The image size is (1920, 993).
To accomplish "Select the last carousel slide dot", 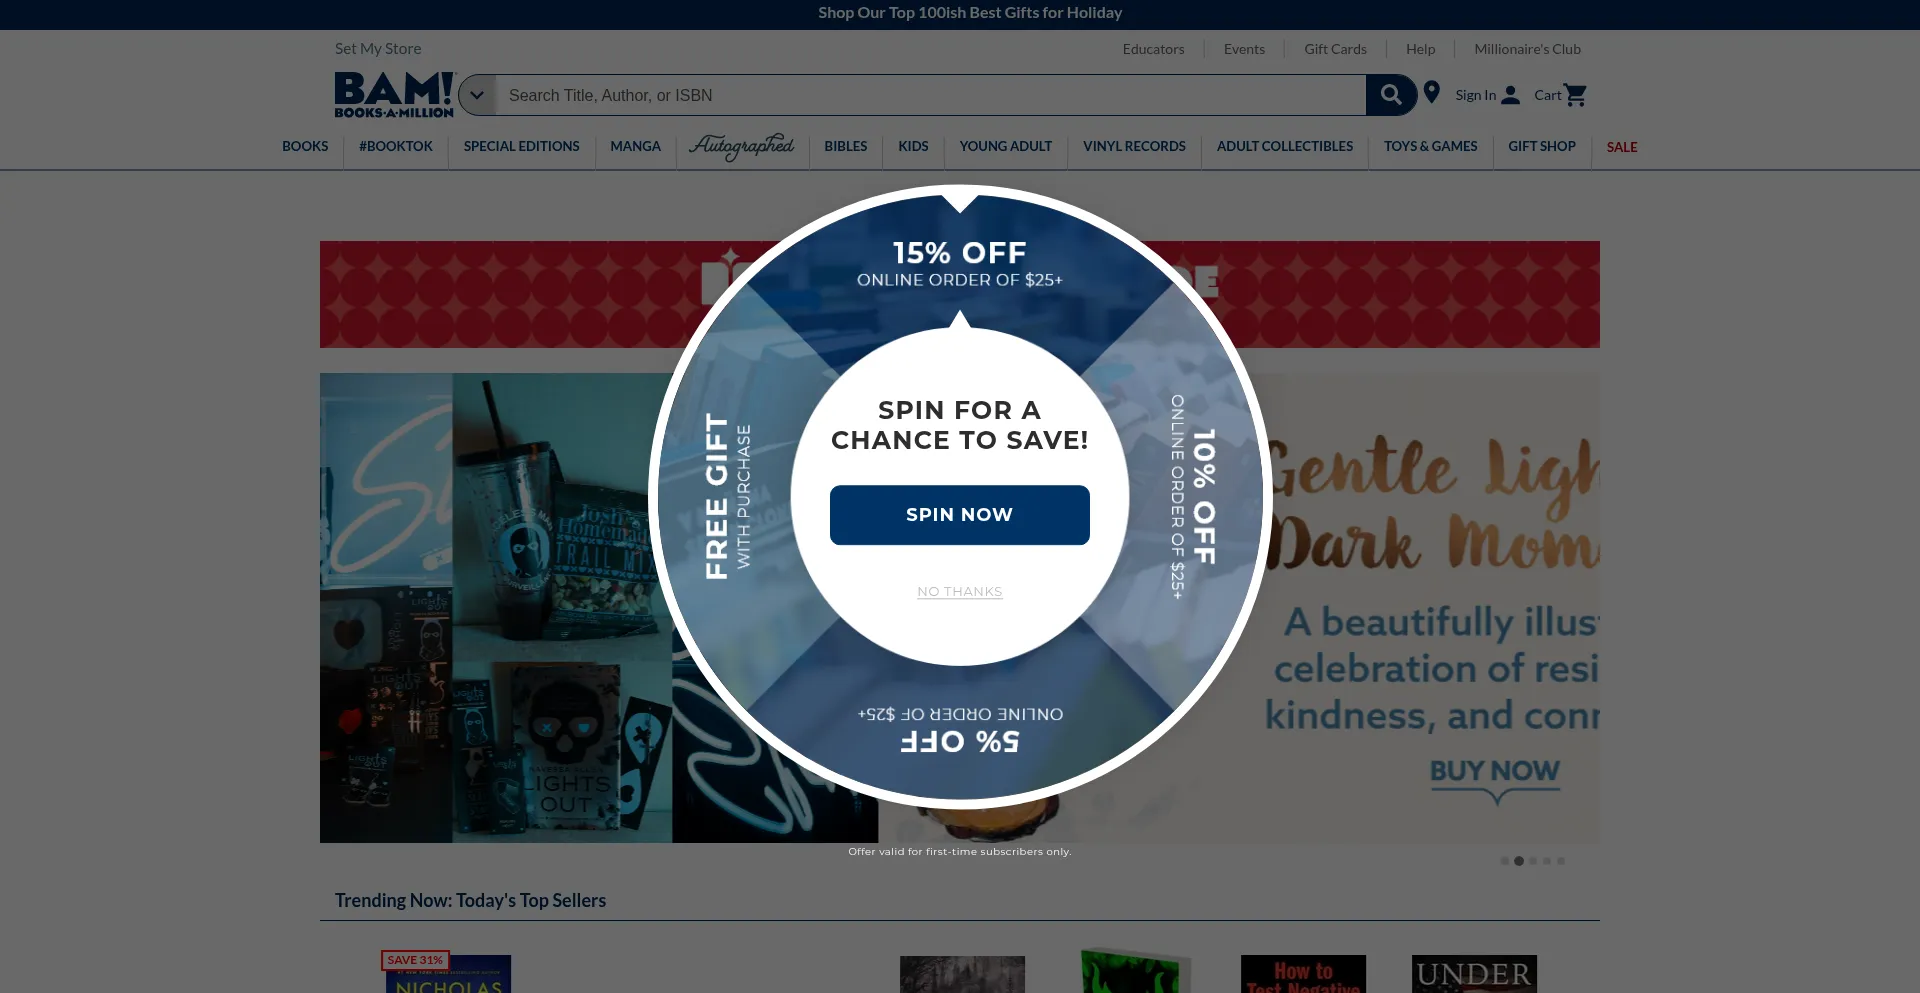I will [1560, 861].
